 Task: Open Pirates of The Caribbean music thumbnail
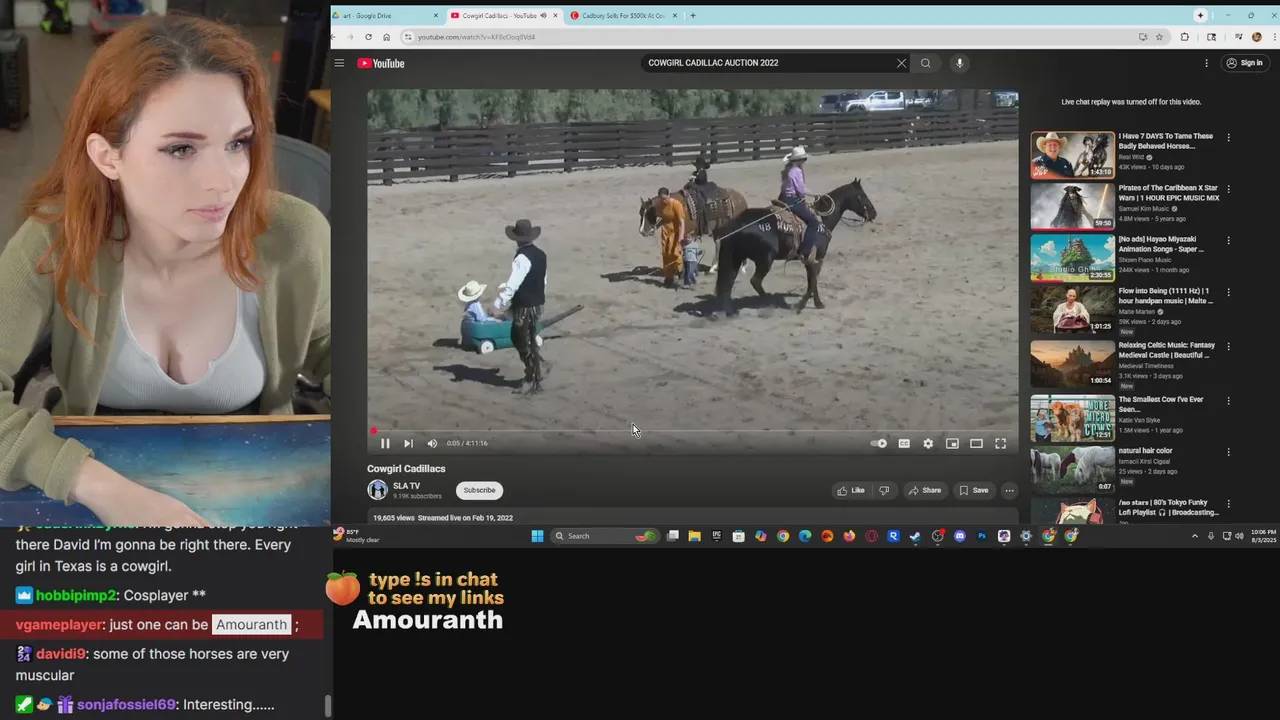click(1072, 206)
